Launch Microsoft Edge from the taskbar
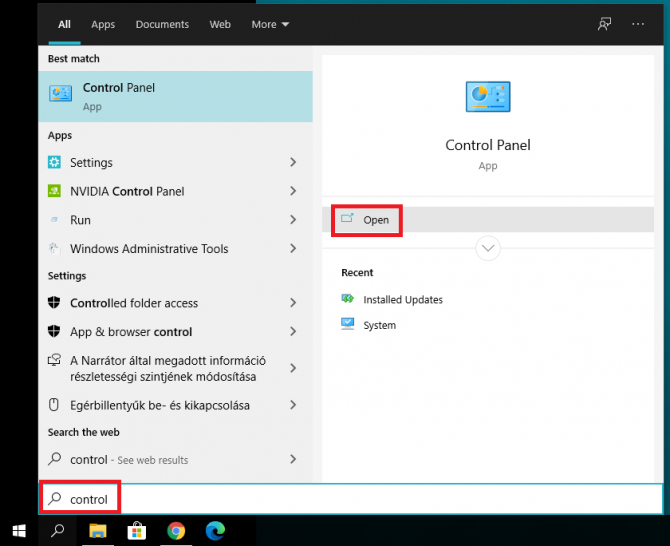This screenshot has height=546, width=670. (215, 531)
